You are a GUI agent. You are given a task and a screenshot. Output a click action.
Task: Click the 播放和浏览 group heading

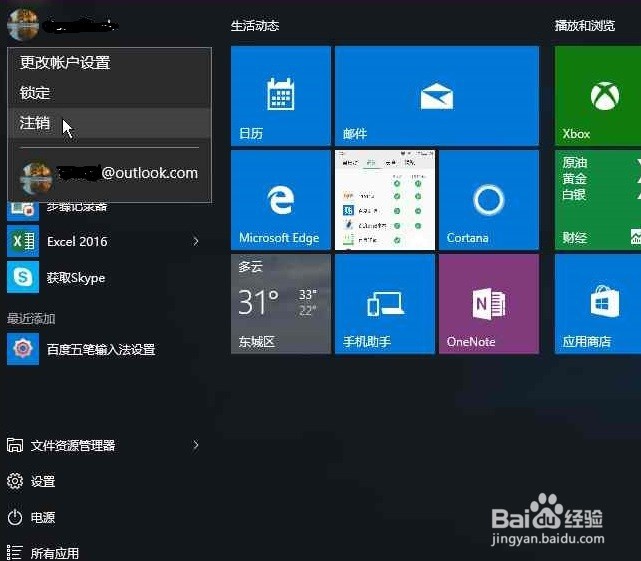[585, 26]
